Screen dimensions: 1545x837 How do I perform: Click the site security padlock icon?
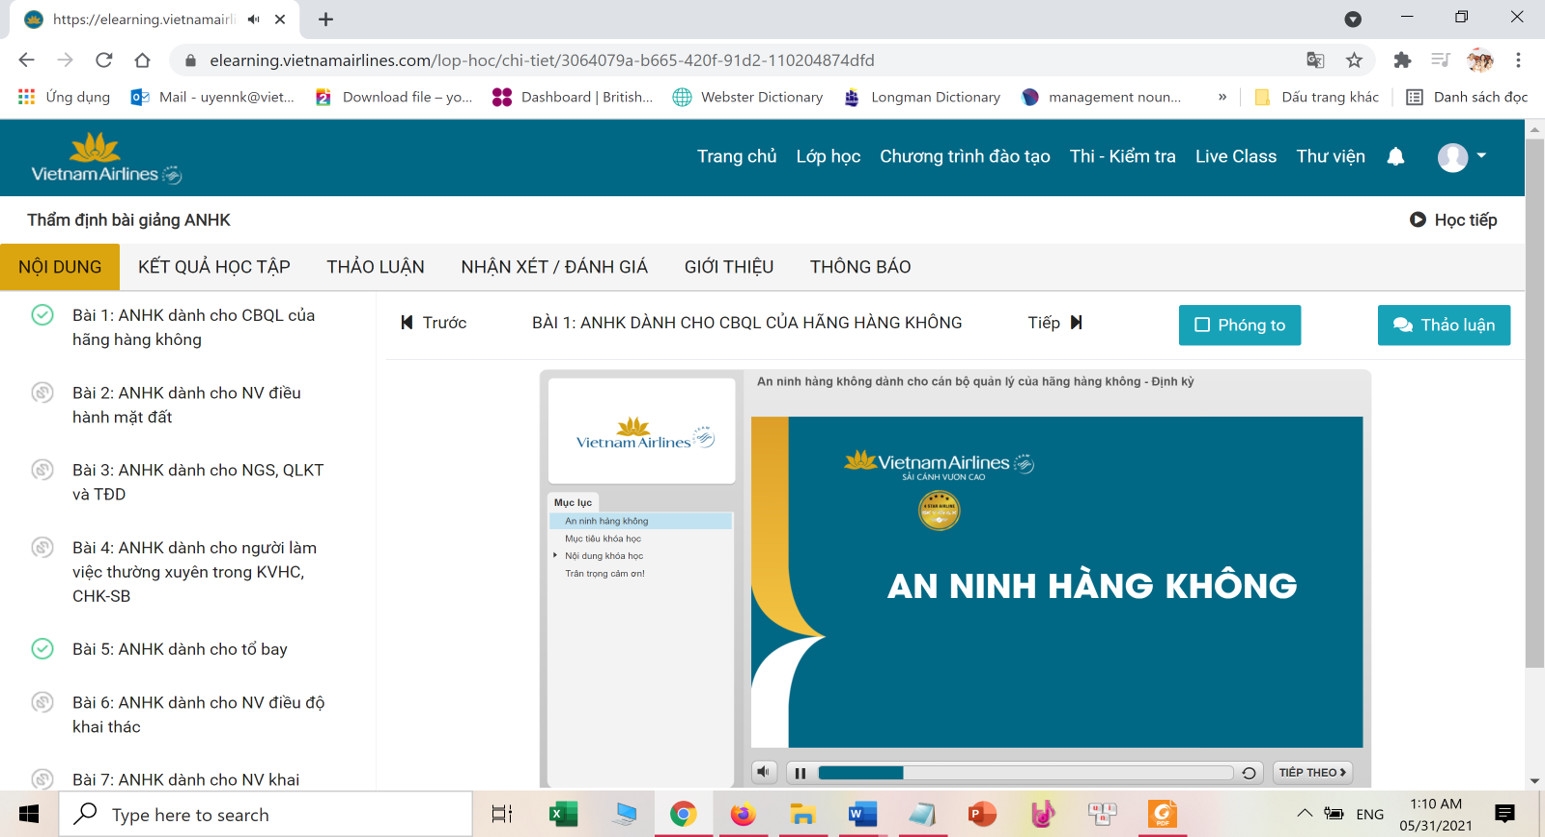tap(188, 60)
